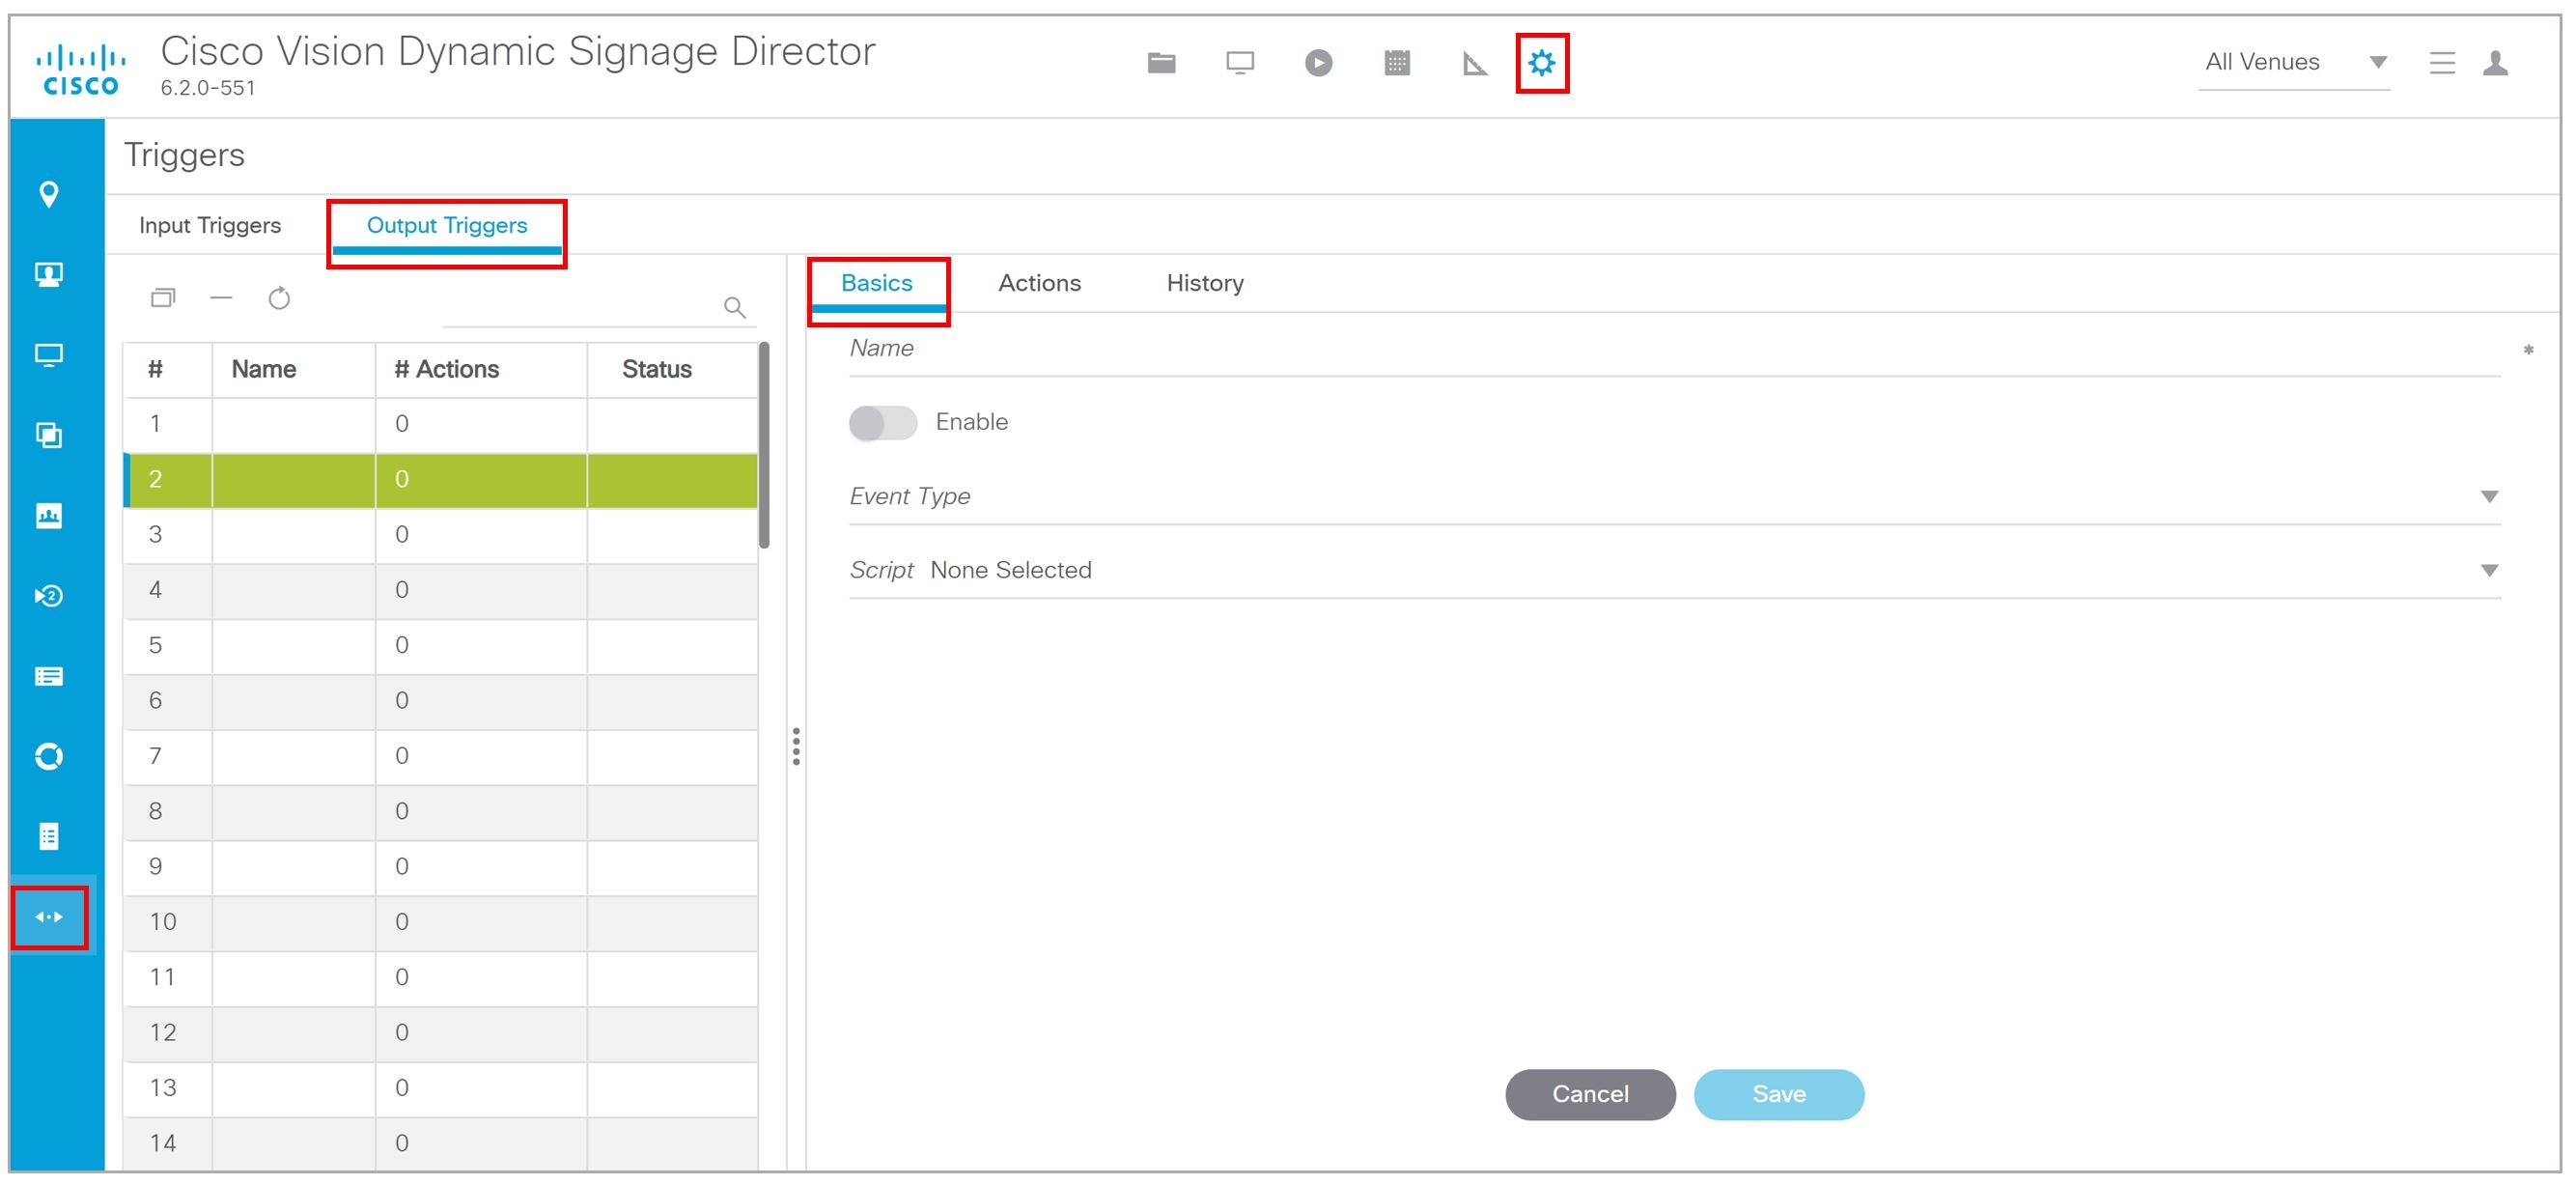Viewport: 2576px width, 1184px height.
Task: Open the All Venues dropdown
Action: pyautogui.click(x=2294, y=63)
